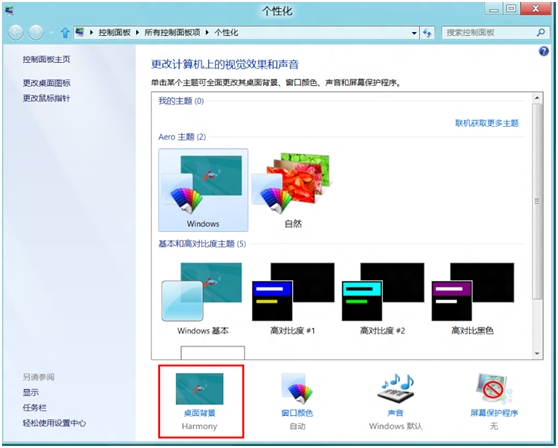The image size is (558, 448).
Task: Select the 高对比黑色 theme
Action: 473,298
